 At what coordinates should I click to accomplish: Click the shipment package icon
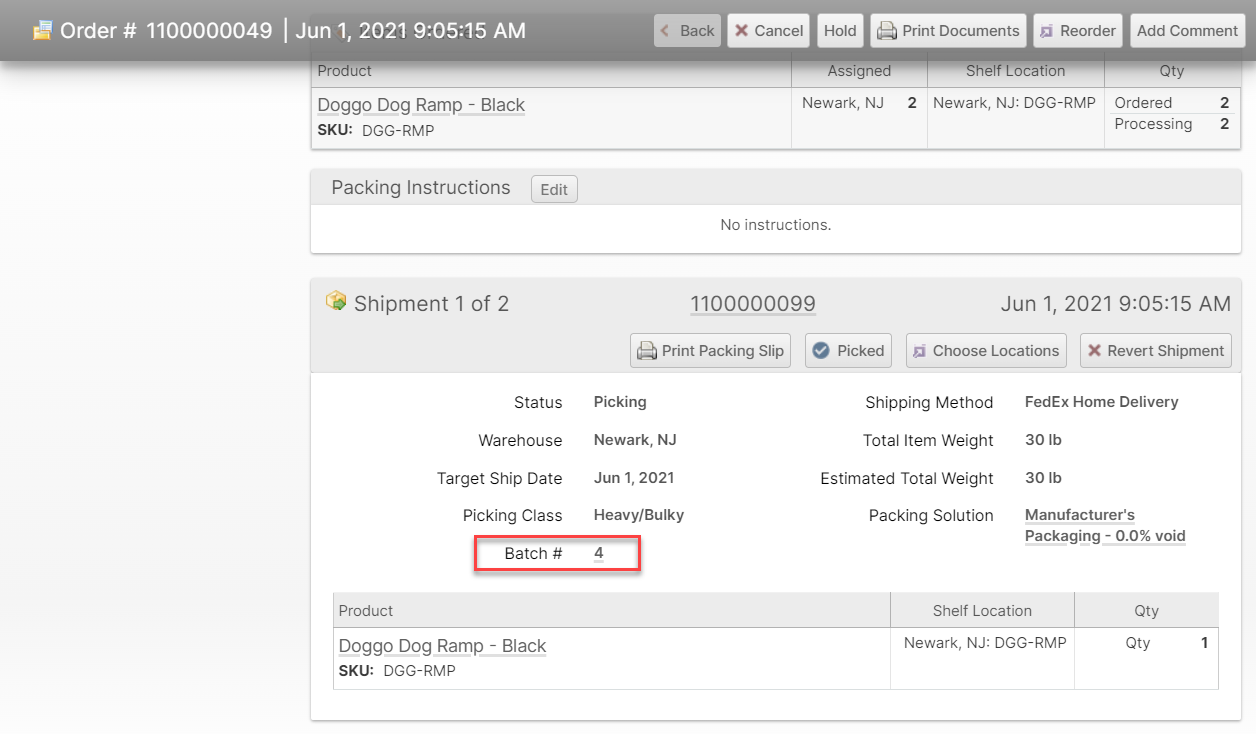pos(336,301)
